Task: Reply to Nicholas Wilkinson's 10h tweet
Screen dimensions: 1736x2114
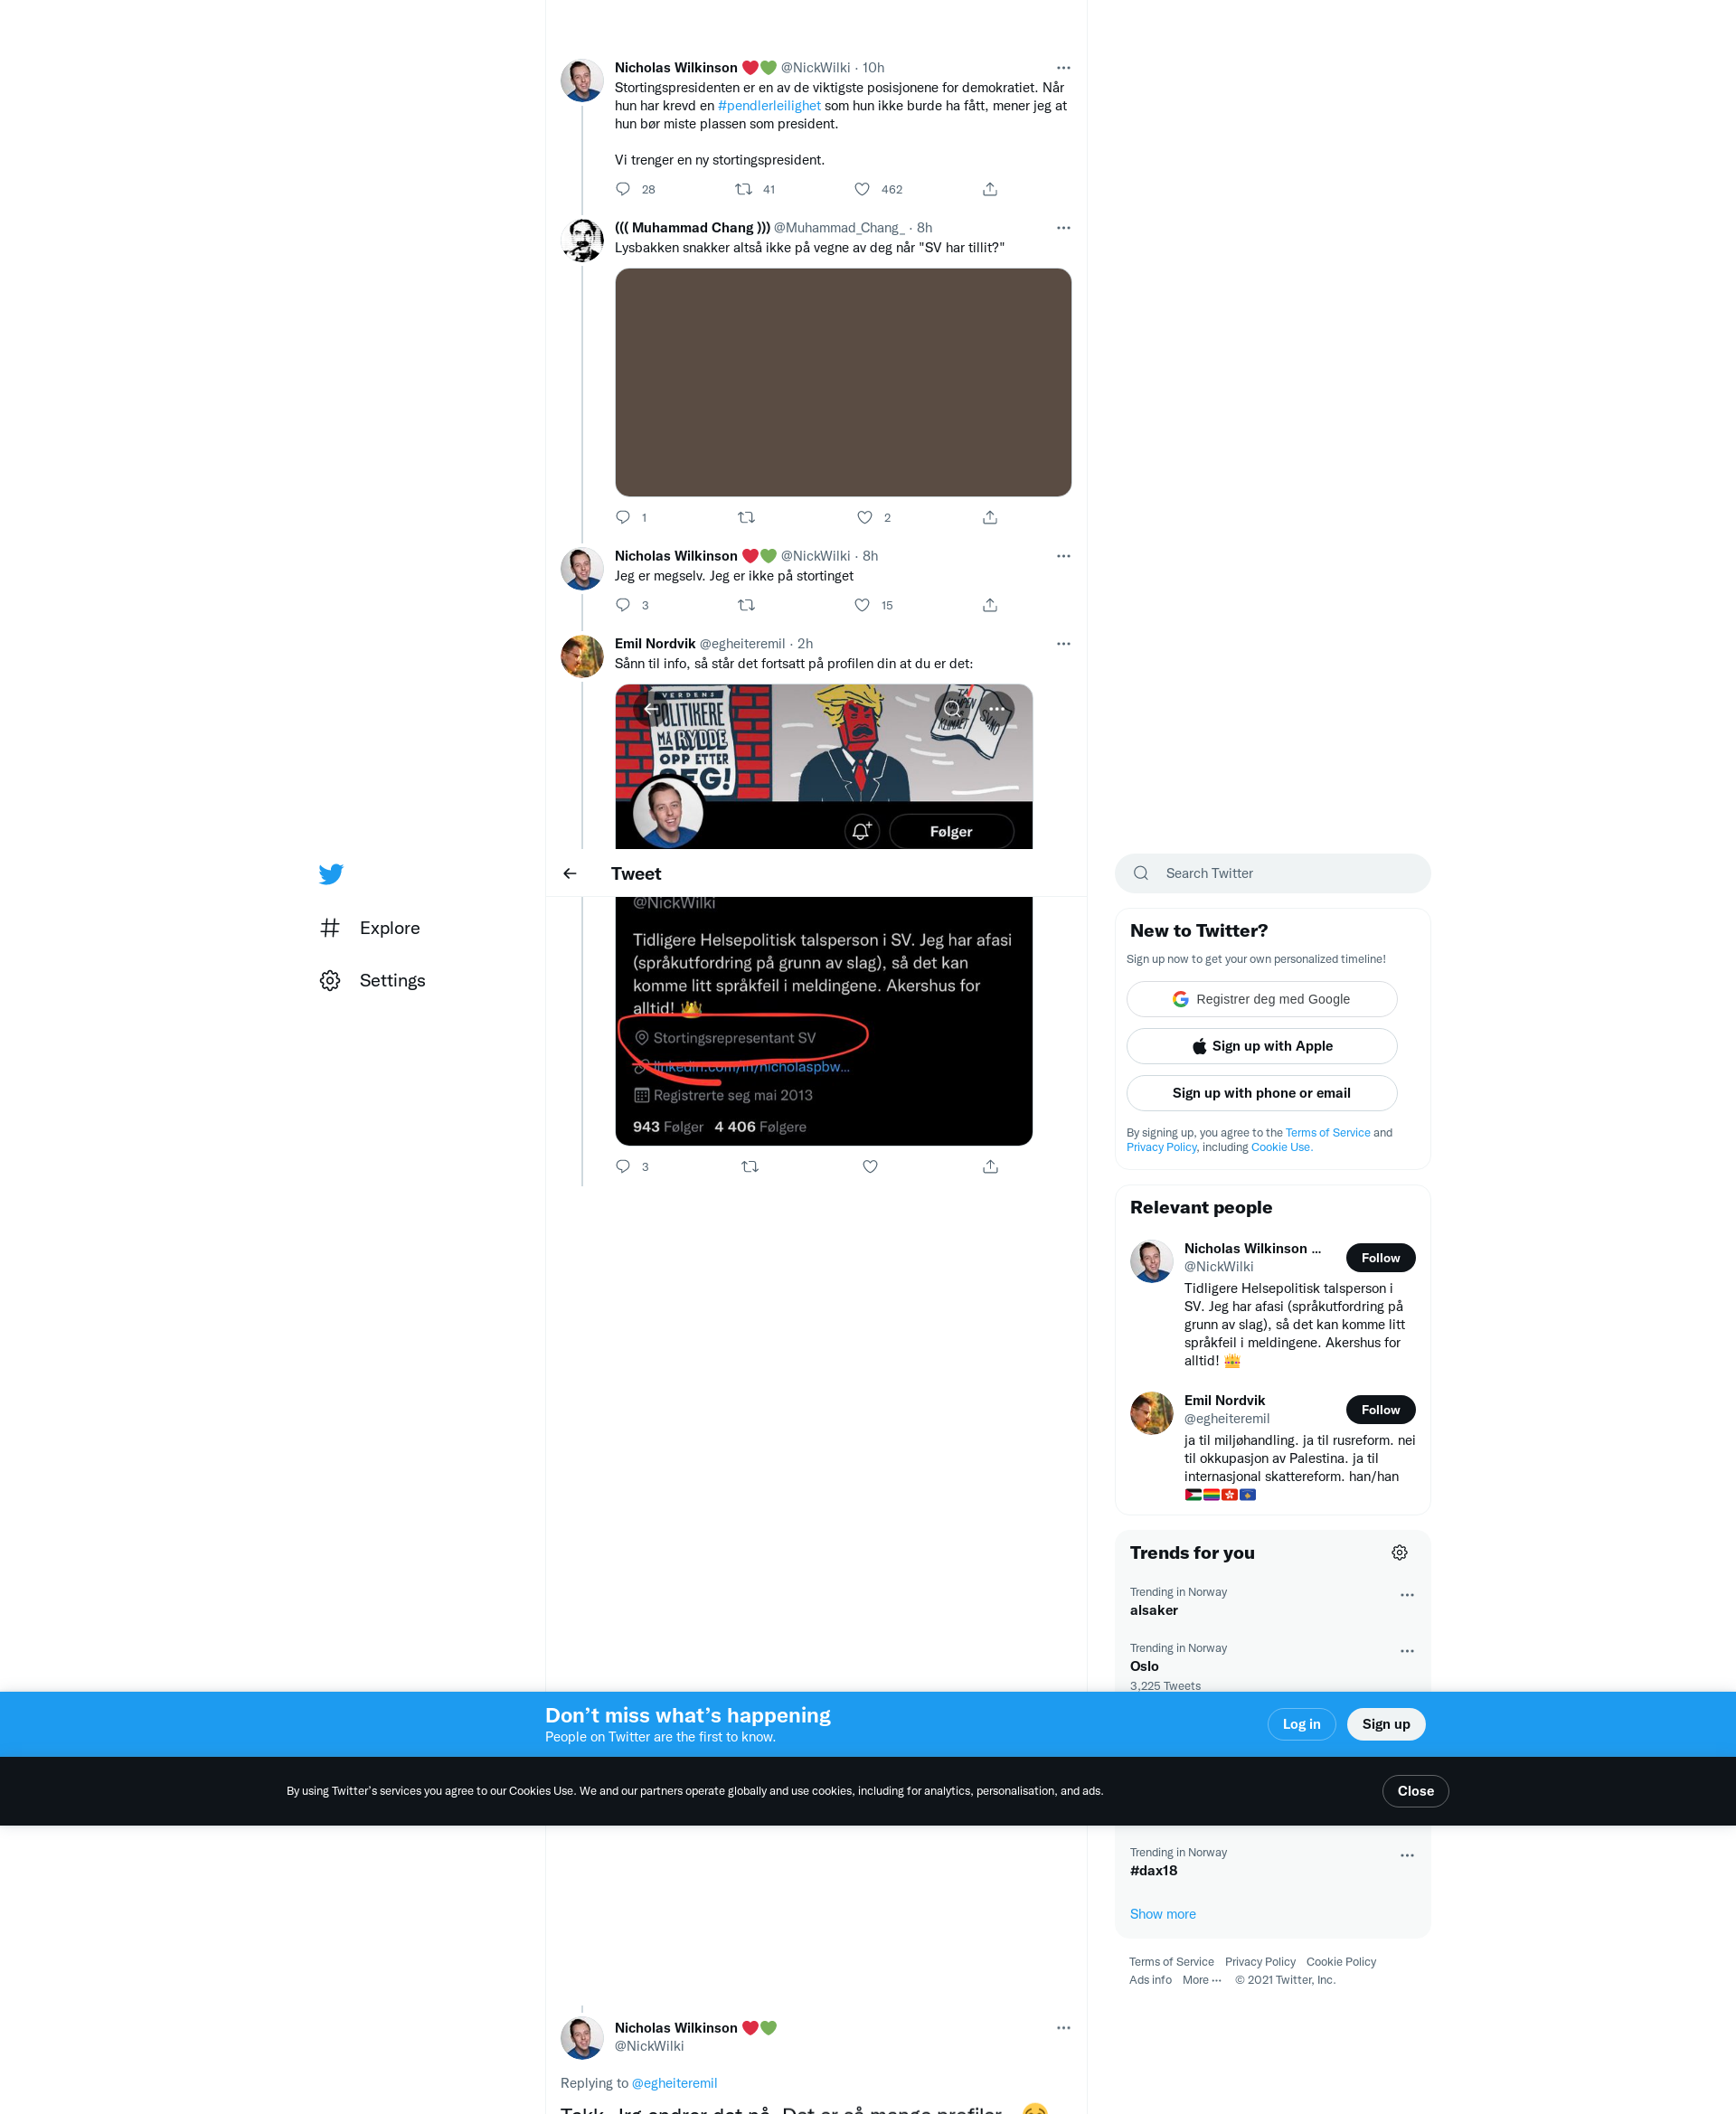Action: [x=623, y=189]
